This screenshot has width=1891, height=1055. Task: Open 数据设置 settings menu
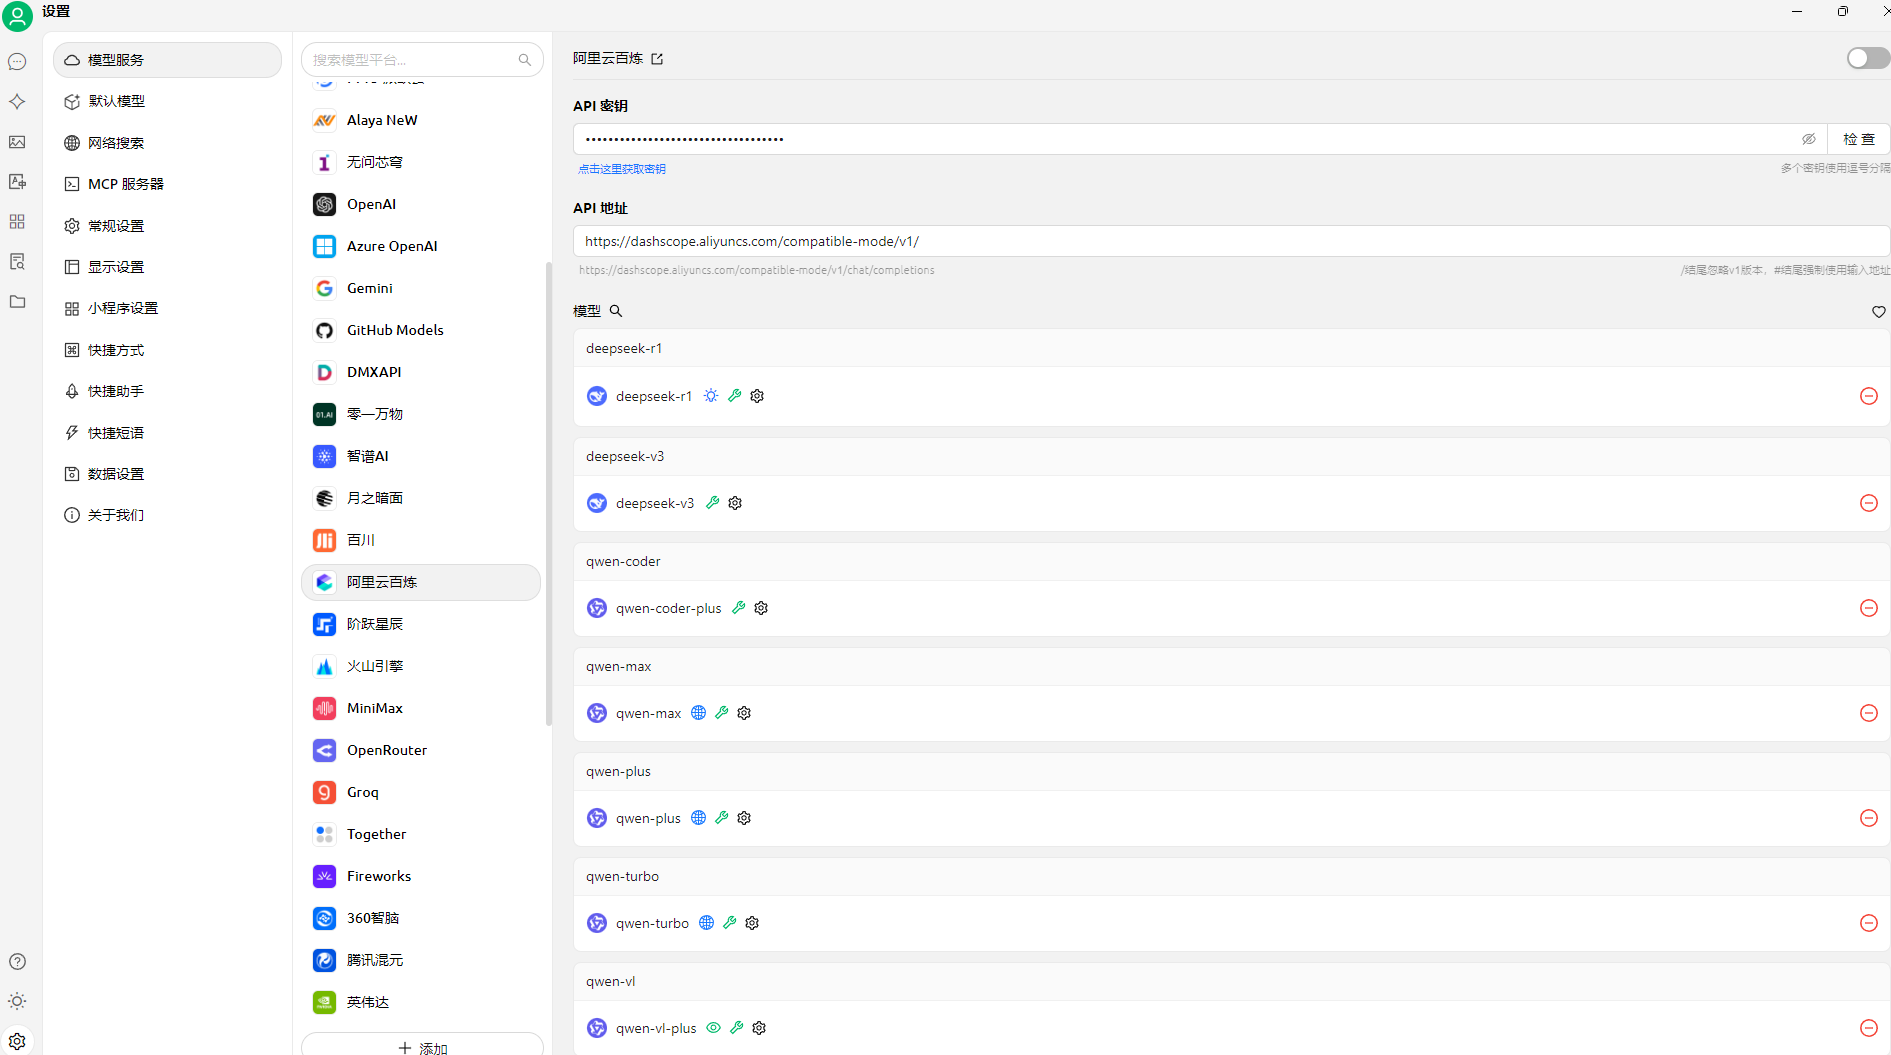coord(167,474)
